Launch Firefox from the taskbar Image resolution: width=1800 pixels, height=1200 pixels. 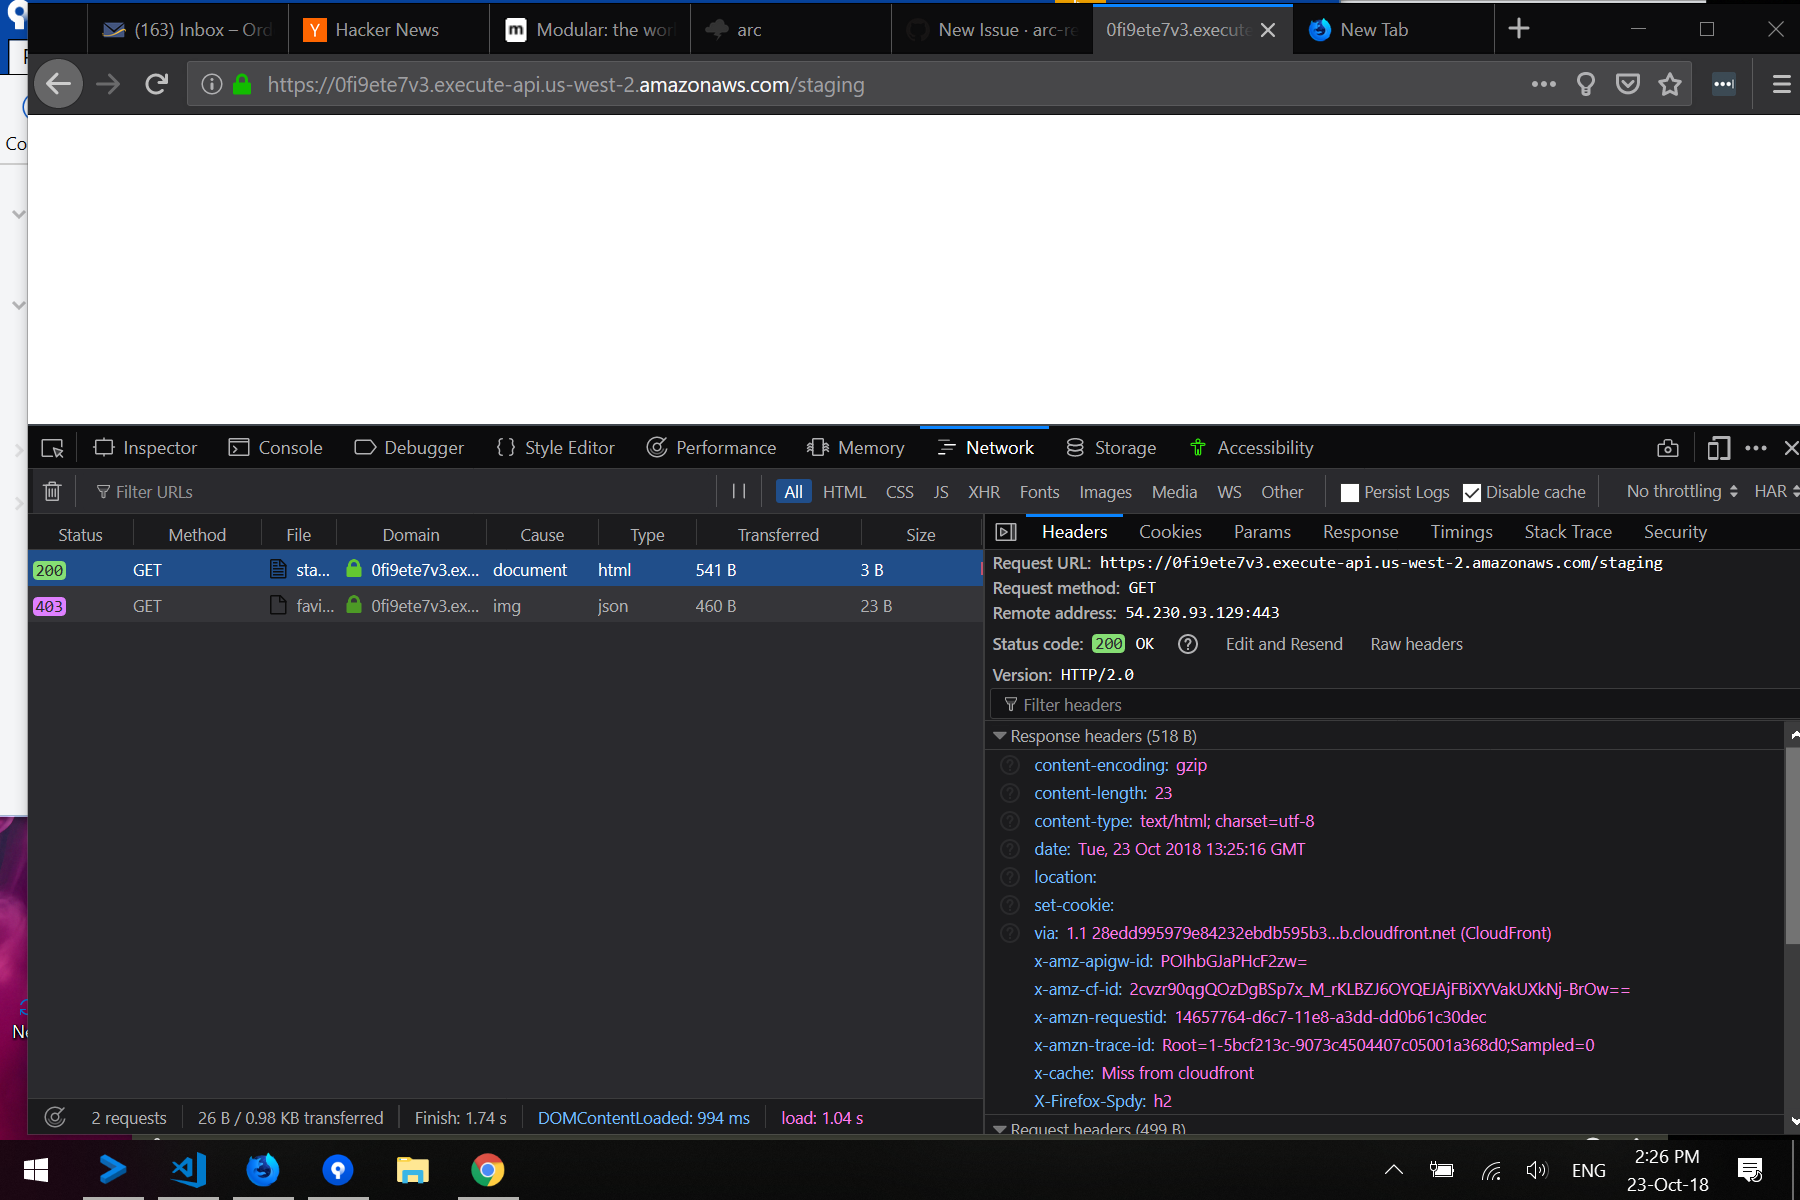pos(263,1169)
